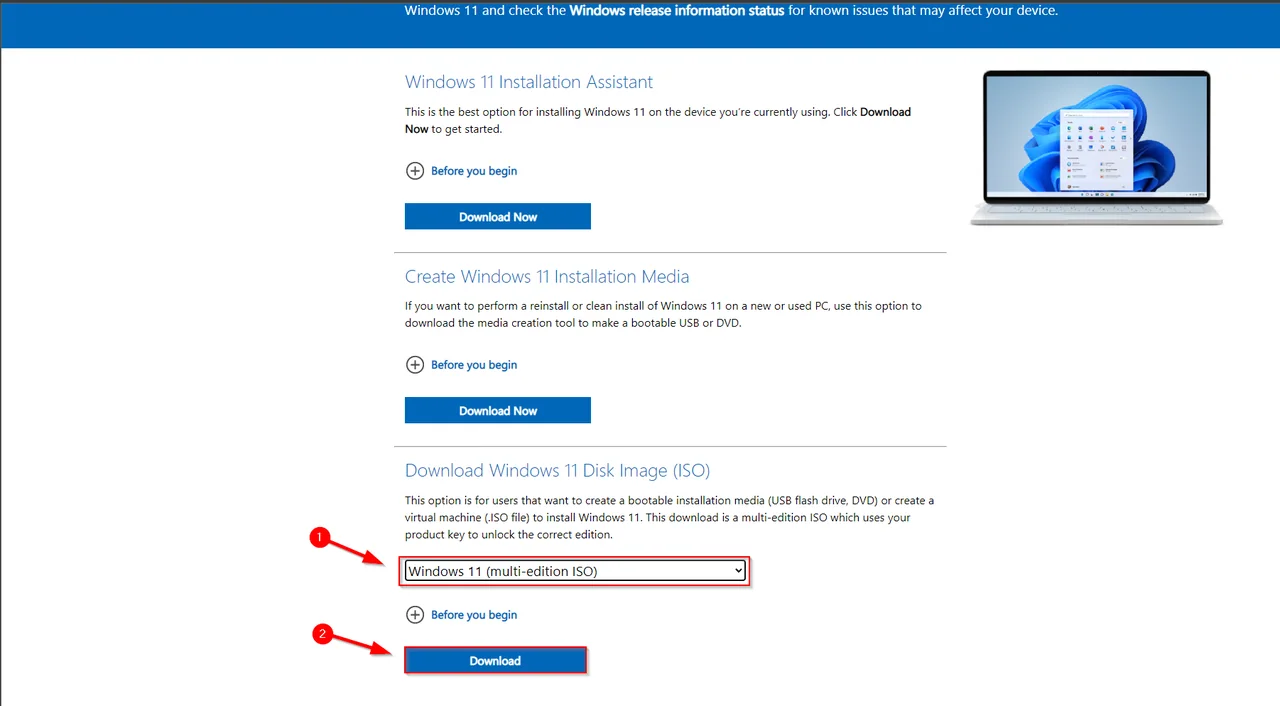Expand Before you begin under Create Installation Media
The height and width of the screenshot is (706, 1280).
tap(462, 365)
